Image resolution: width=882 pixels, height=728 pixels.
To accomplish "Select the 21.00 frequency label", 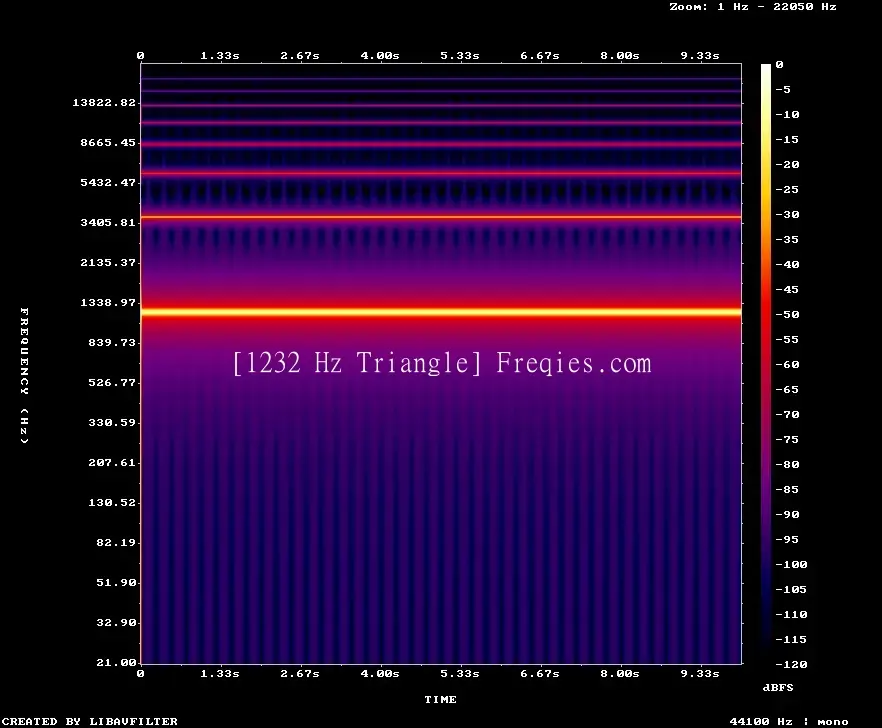I will pyautogui.click(x=116, y=662).
